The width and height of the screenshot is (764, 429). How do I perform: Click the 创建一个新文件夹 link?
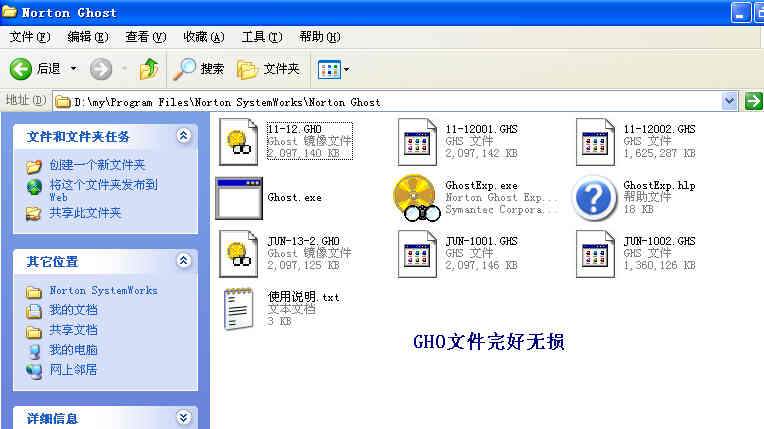point(97,165)
